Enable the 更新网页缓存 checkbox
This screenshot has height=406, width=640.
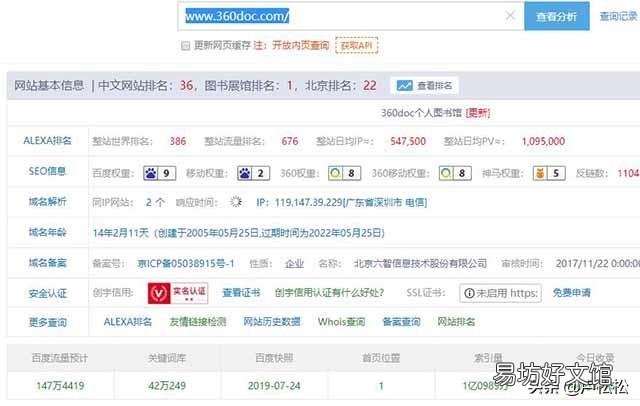coord(186,45)
